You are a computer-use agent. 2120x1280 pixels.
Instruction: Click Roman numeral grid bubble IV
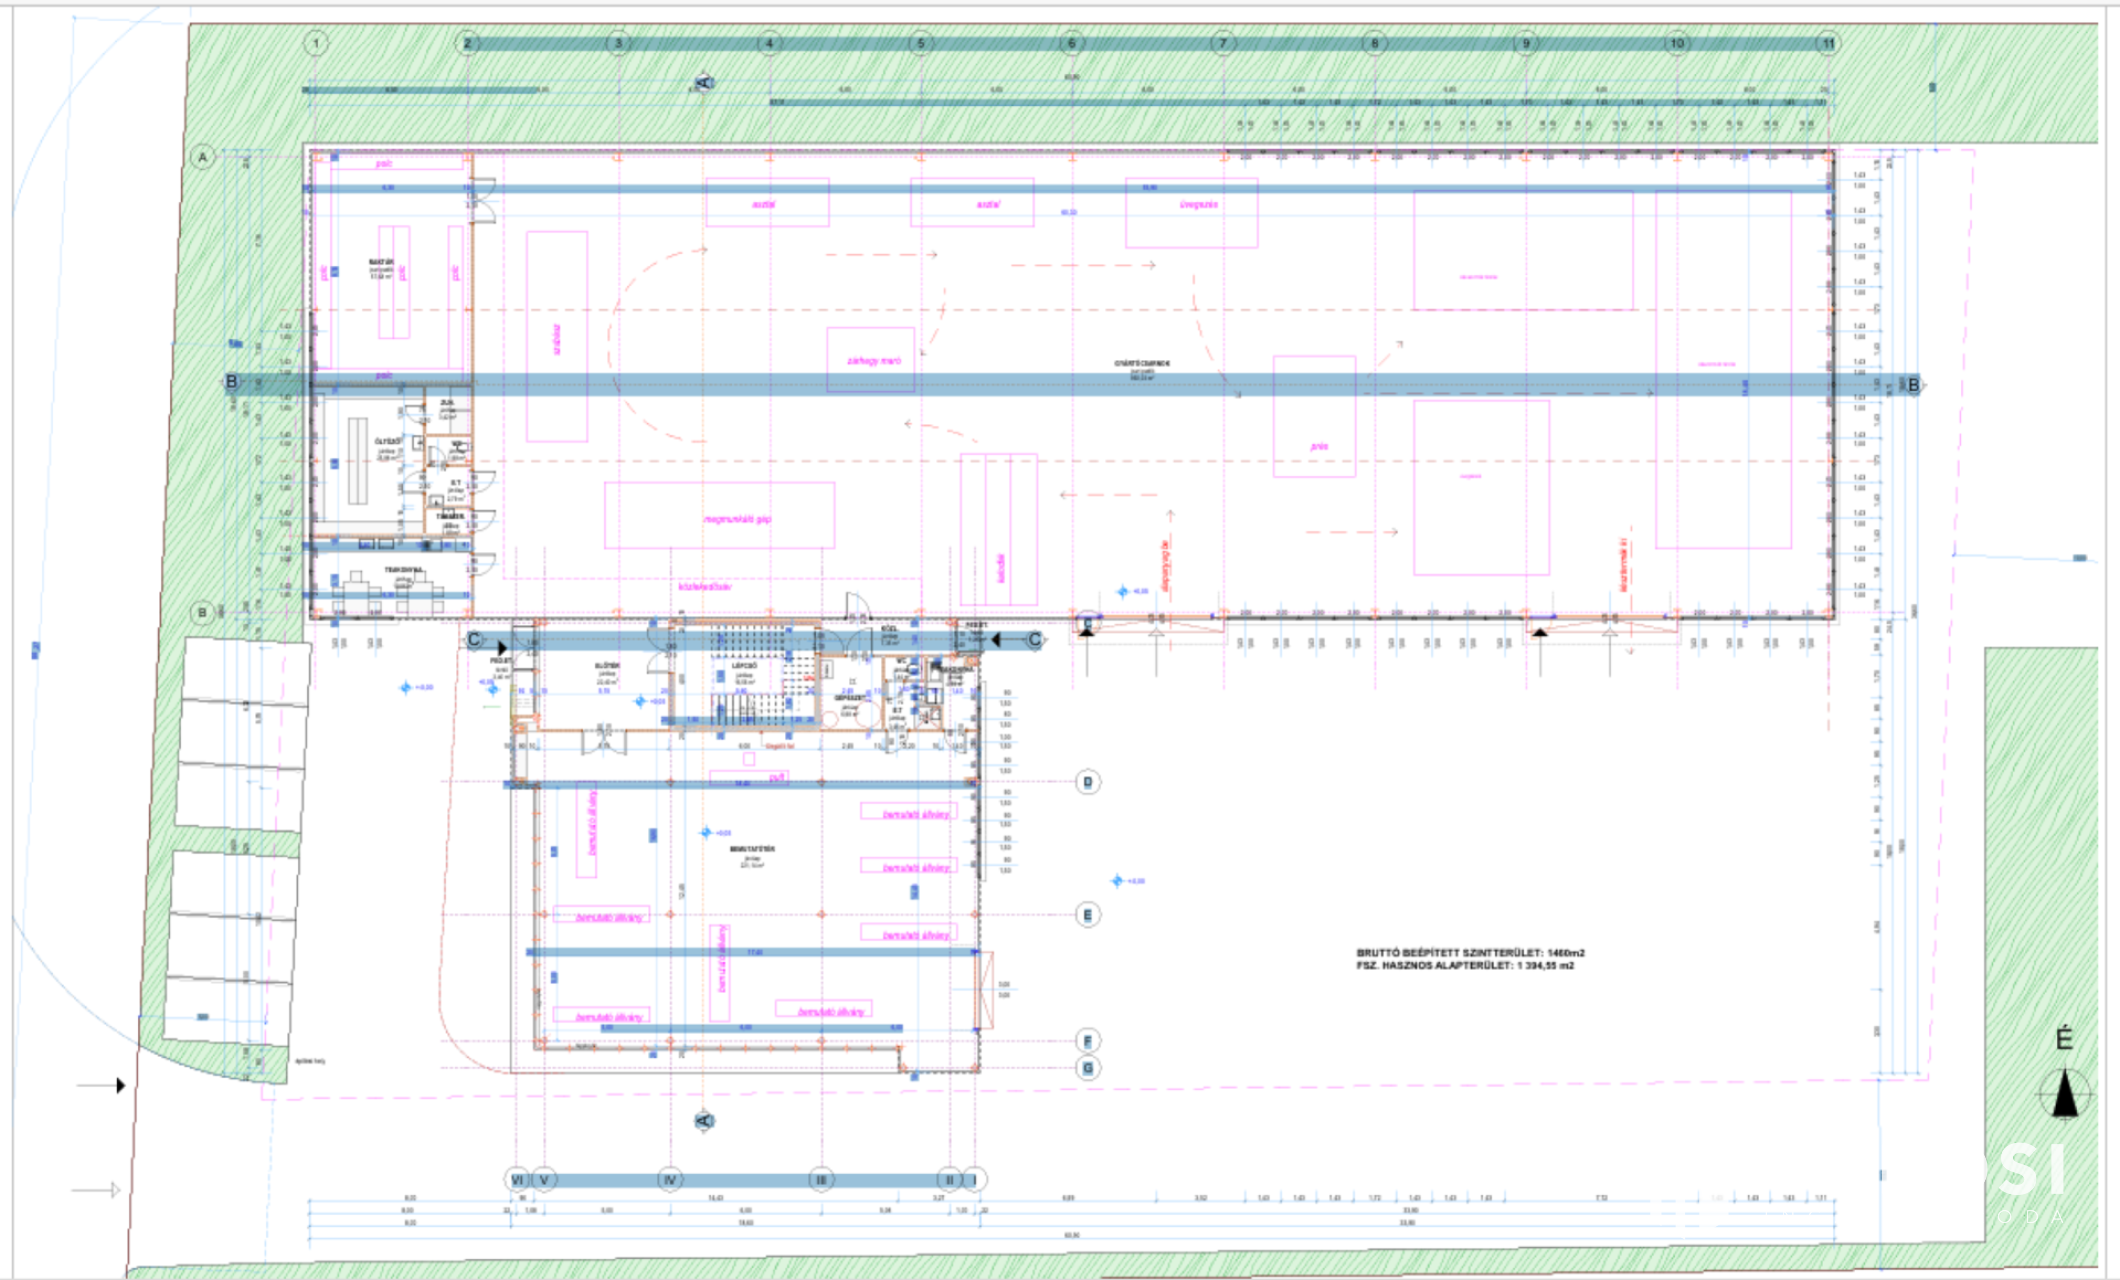(x=670, y=1180)
